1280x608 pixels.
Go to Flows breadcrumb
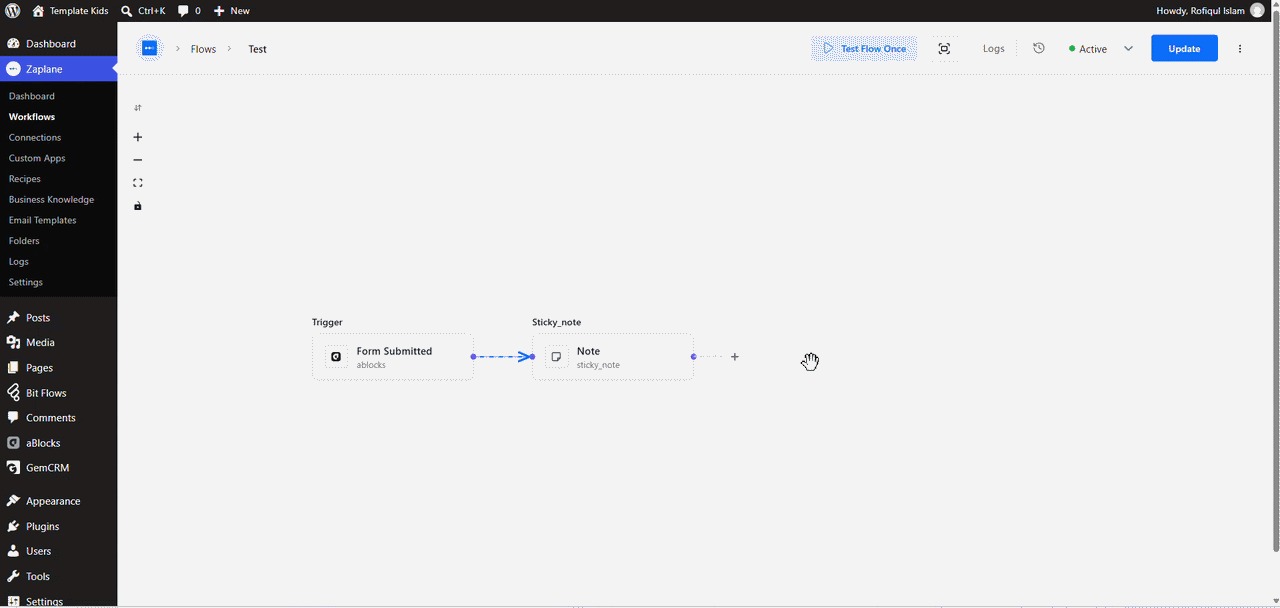click(x=203, y=49)
